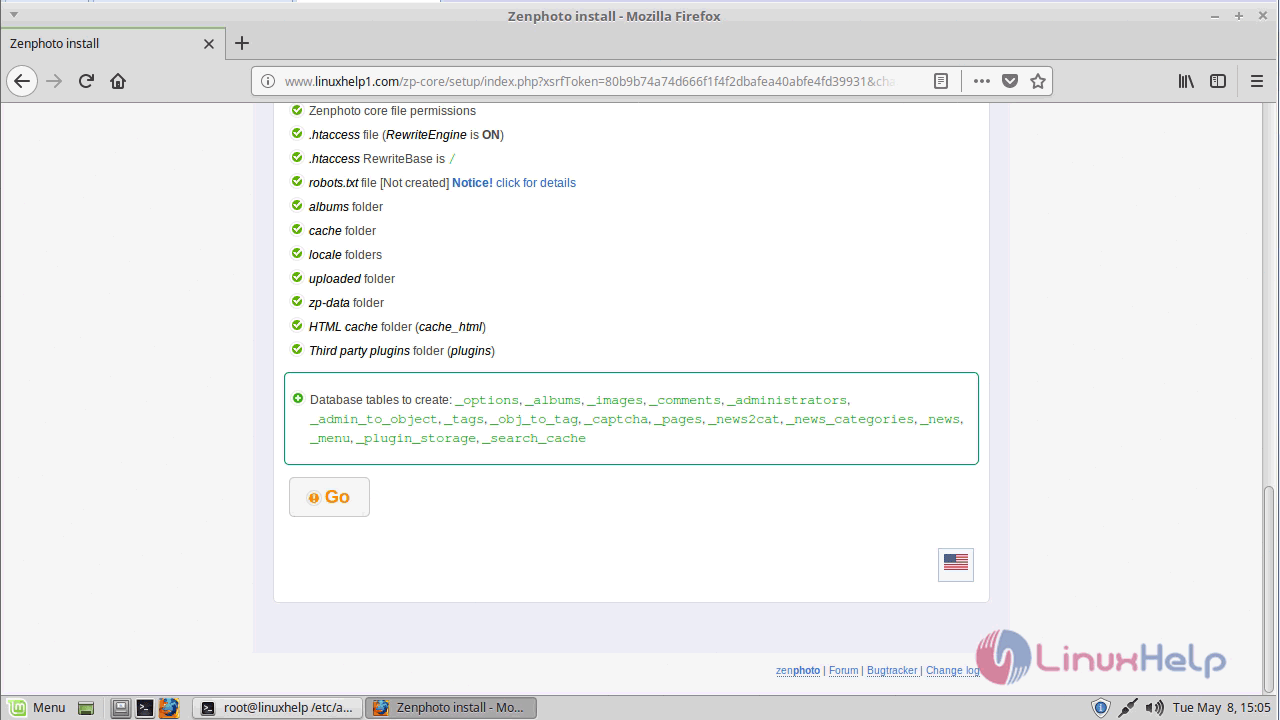The width and height of the screenshot is (1280, 720).
Task: Open page actions three-dot menu
Action: pos(982,81)
